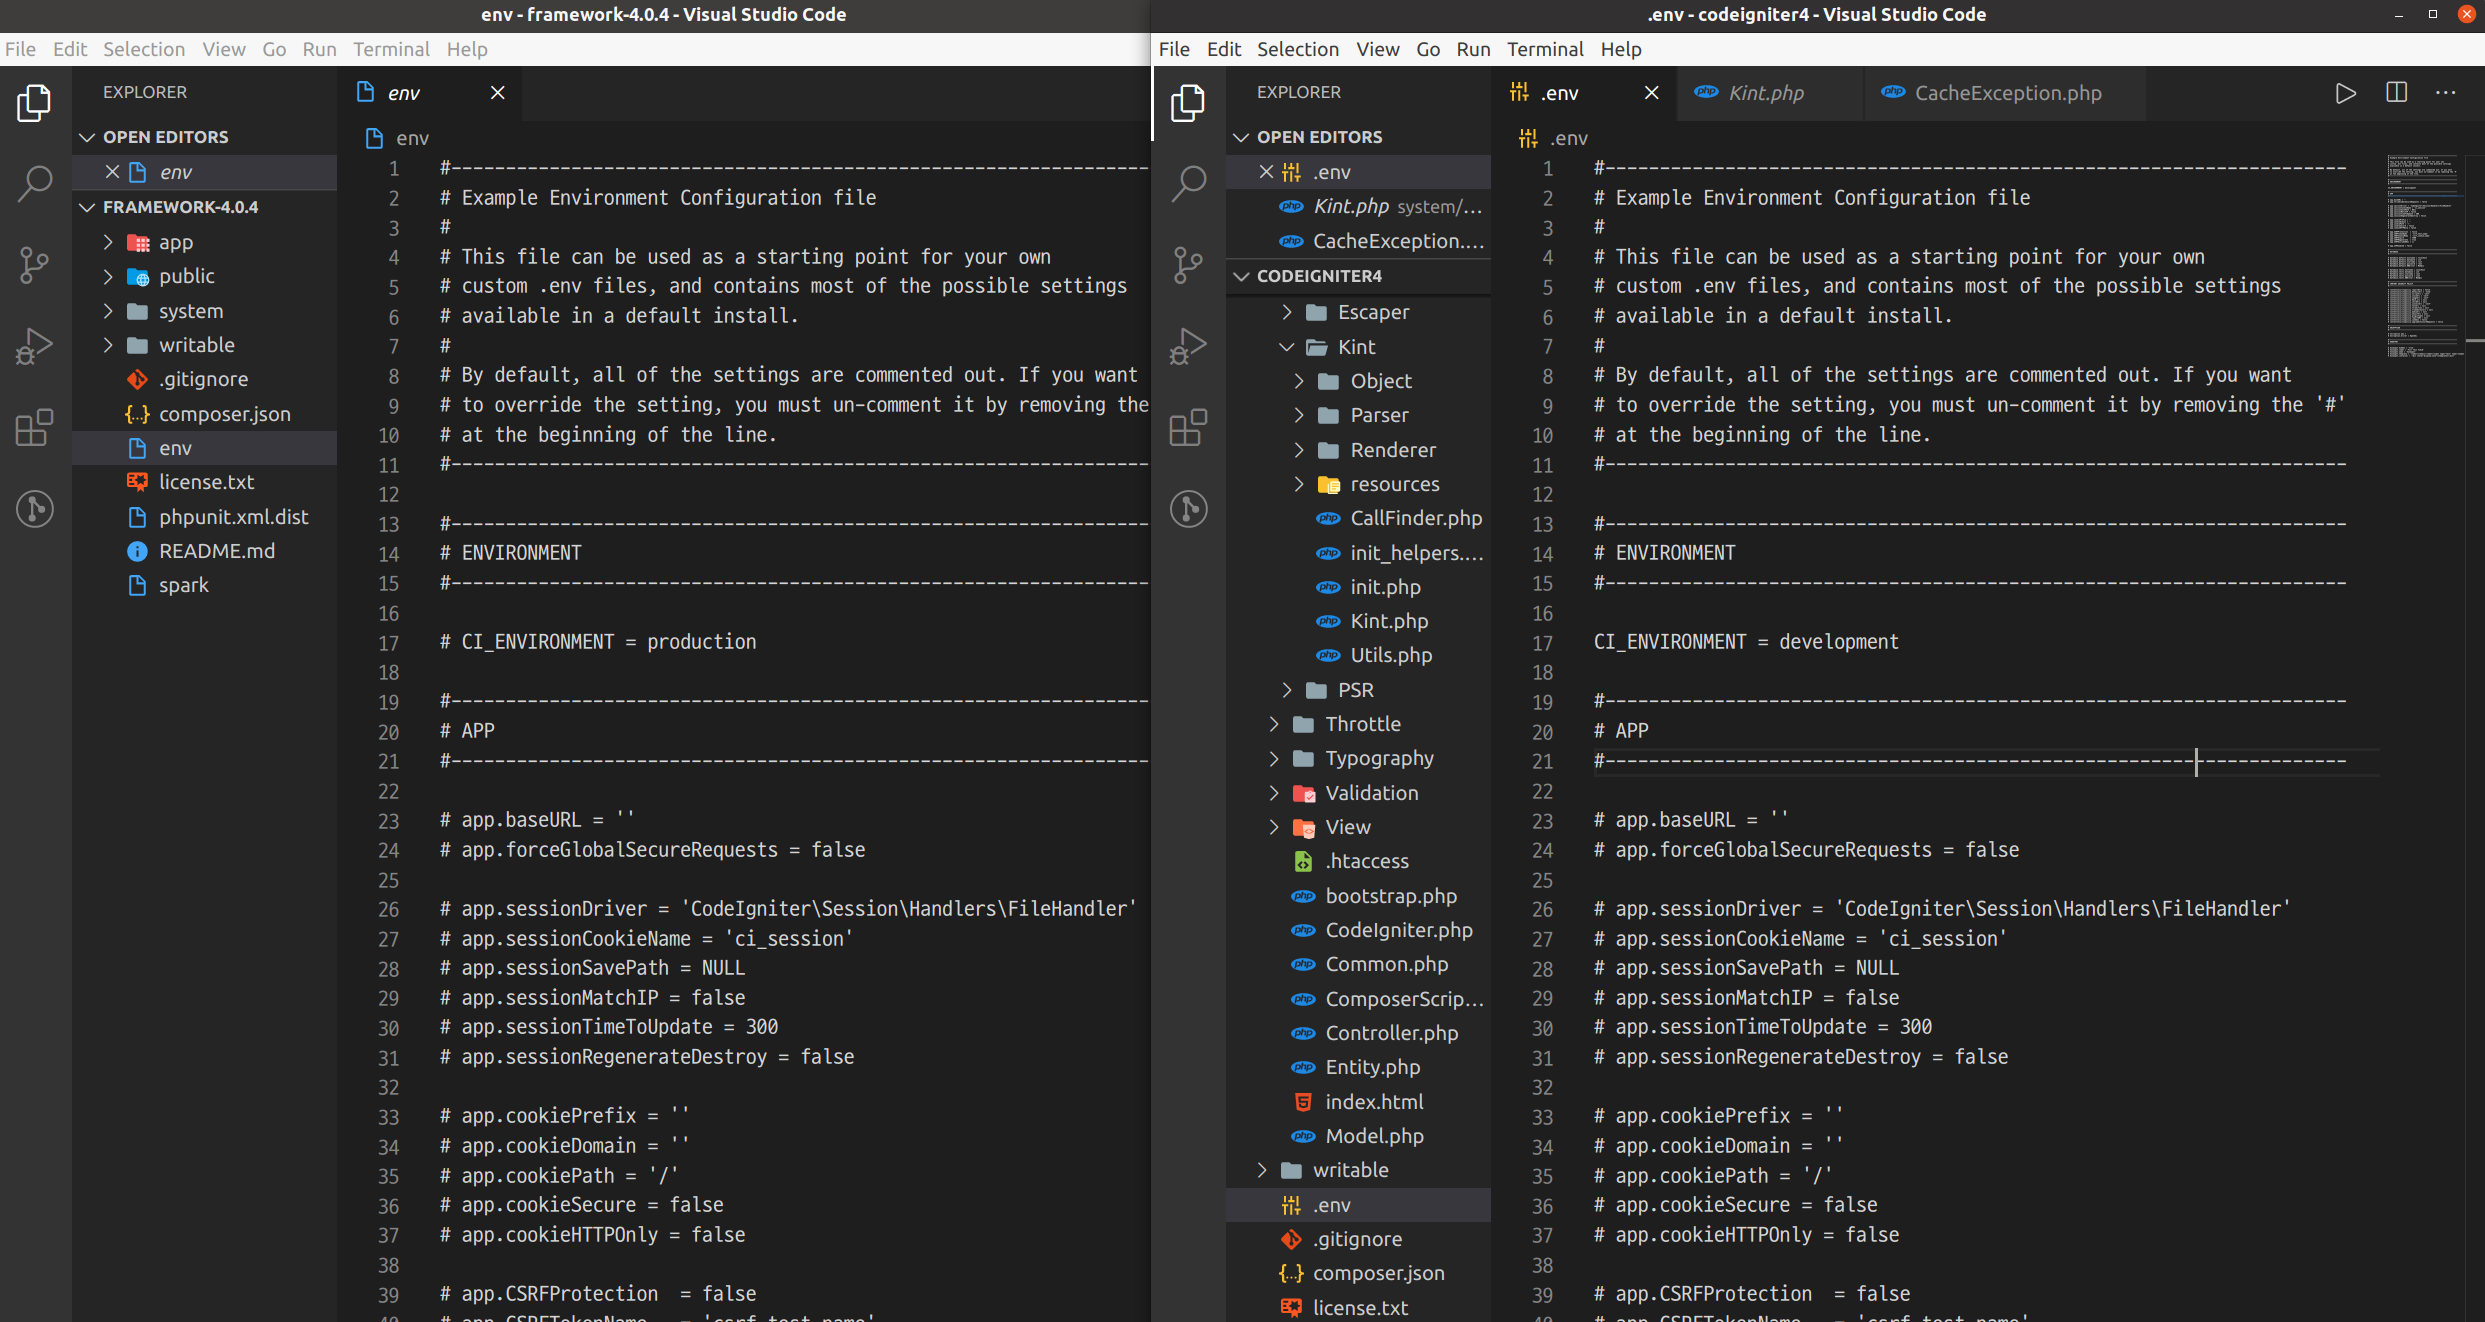
Task: Open Explorer icon in codeigniter4 window
Action: 1189,103
